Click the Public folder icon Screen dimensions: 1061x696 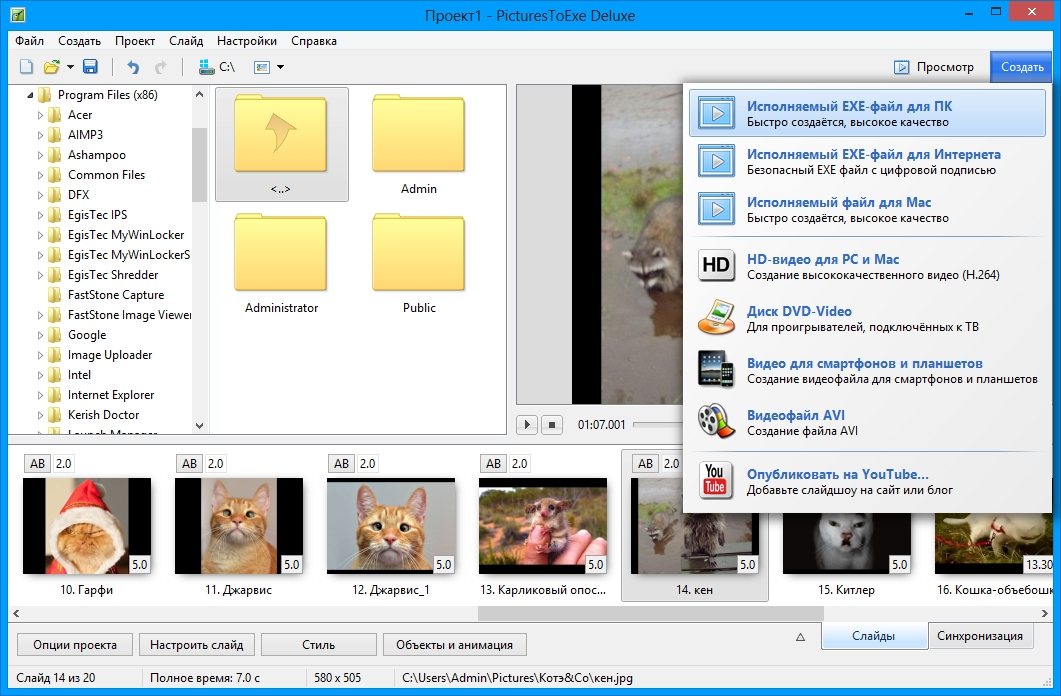point(418,252)
